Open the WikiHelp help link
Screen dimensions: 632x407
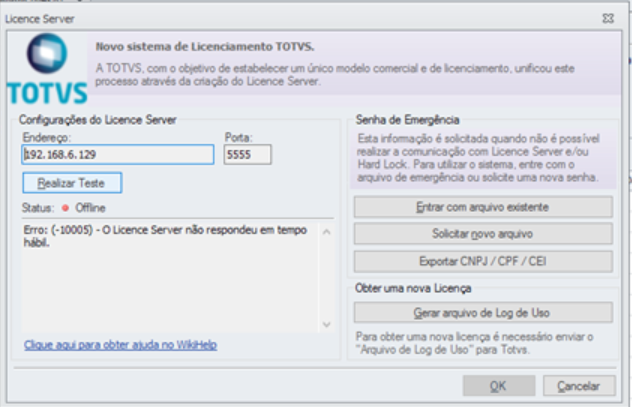[121, 345]
